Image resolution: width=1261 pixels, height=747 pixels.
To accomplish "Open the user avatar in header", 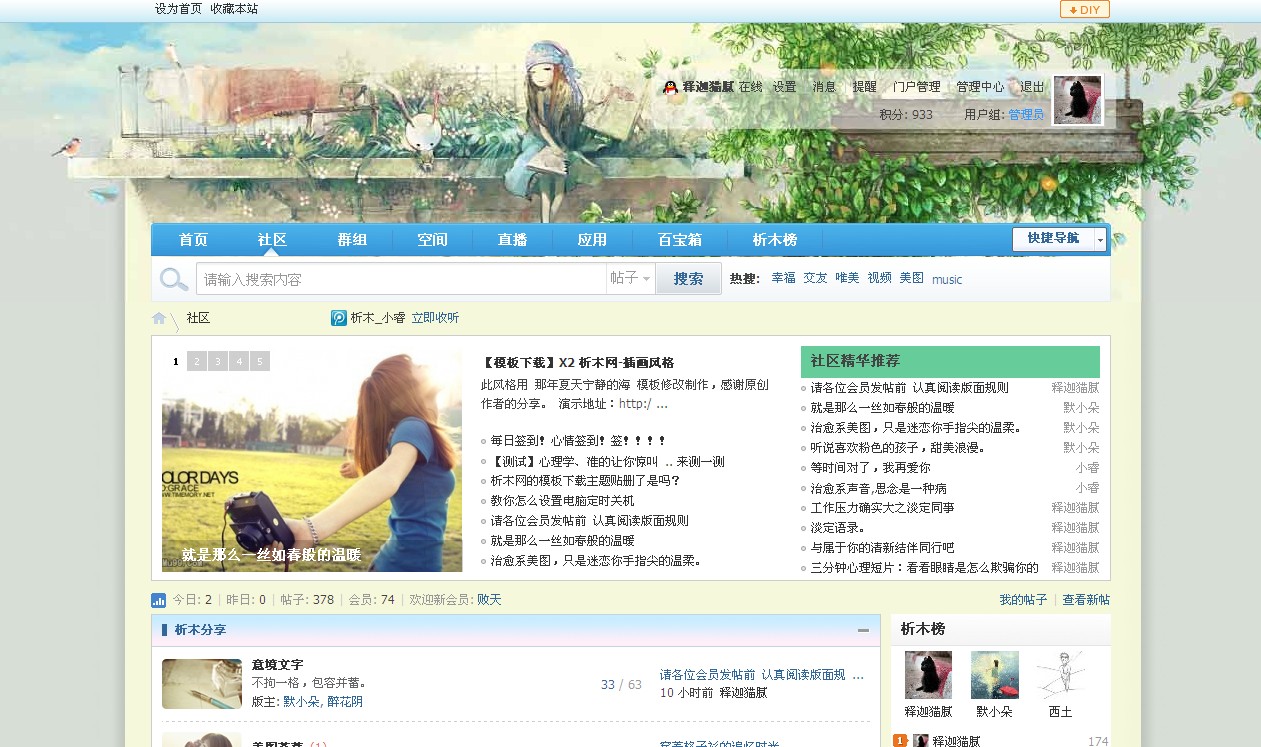I will tap(1078, 100).
